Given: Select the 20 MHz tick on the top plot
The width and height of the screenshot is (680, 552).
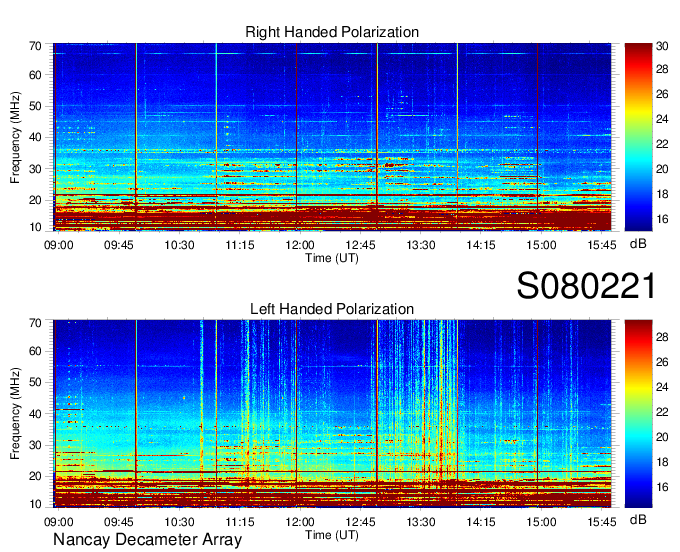Looking at the screenshot, I should [35, 200].
